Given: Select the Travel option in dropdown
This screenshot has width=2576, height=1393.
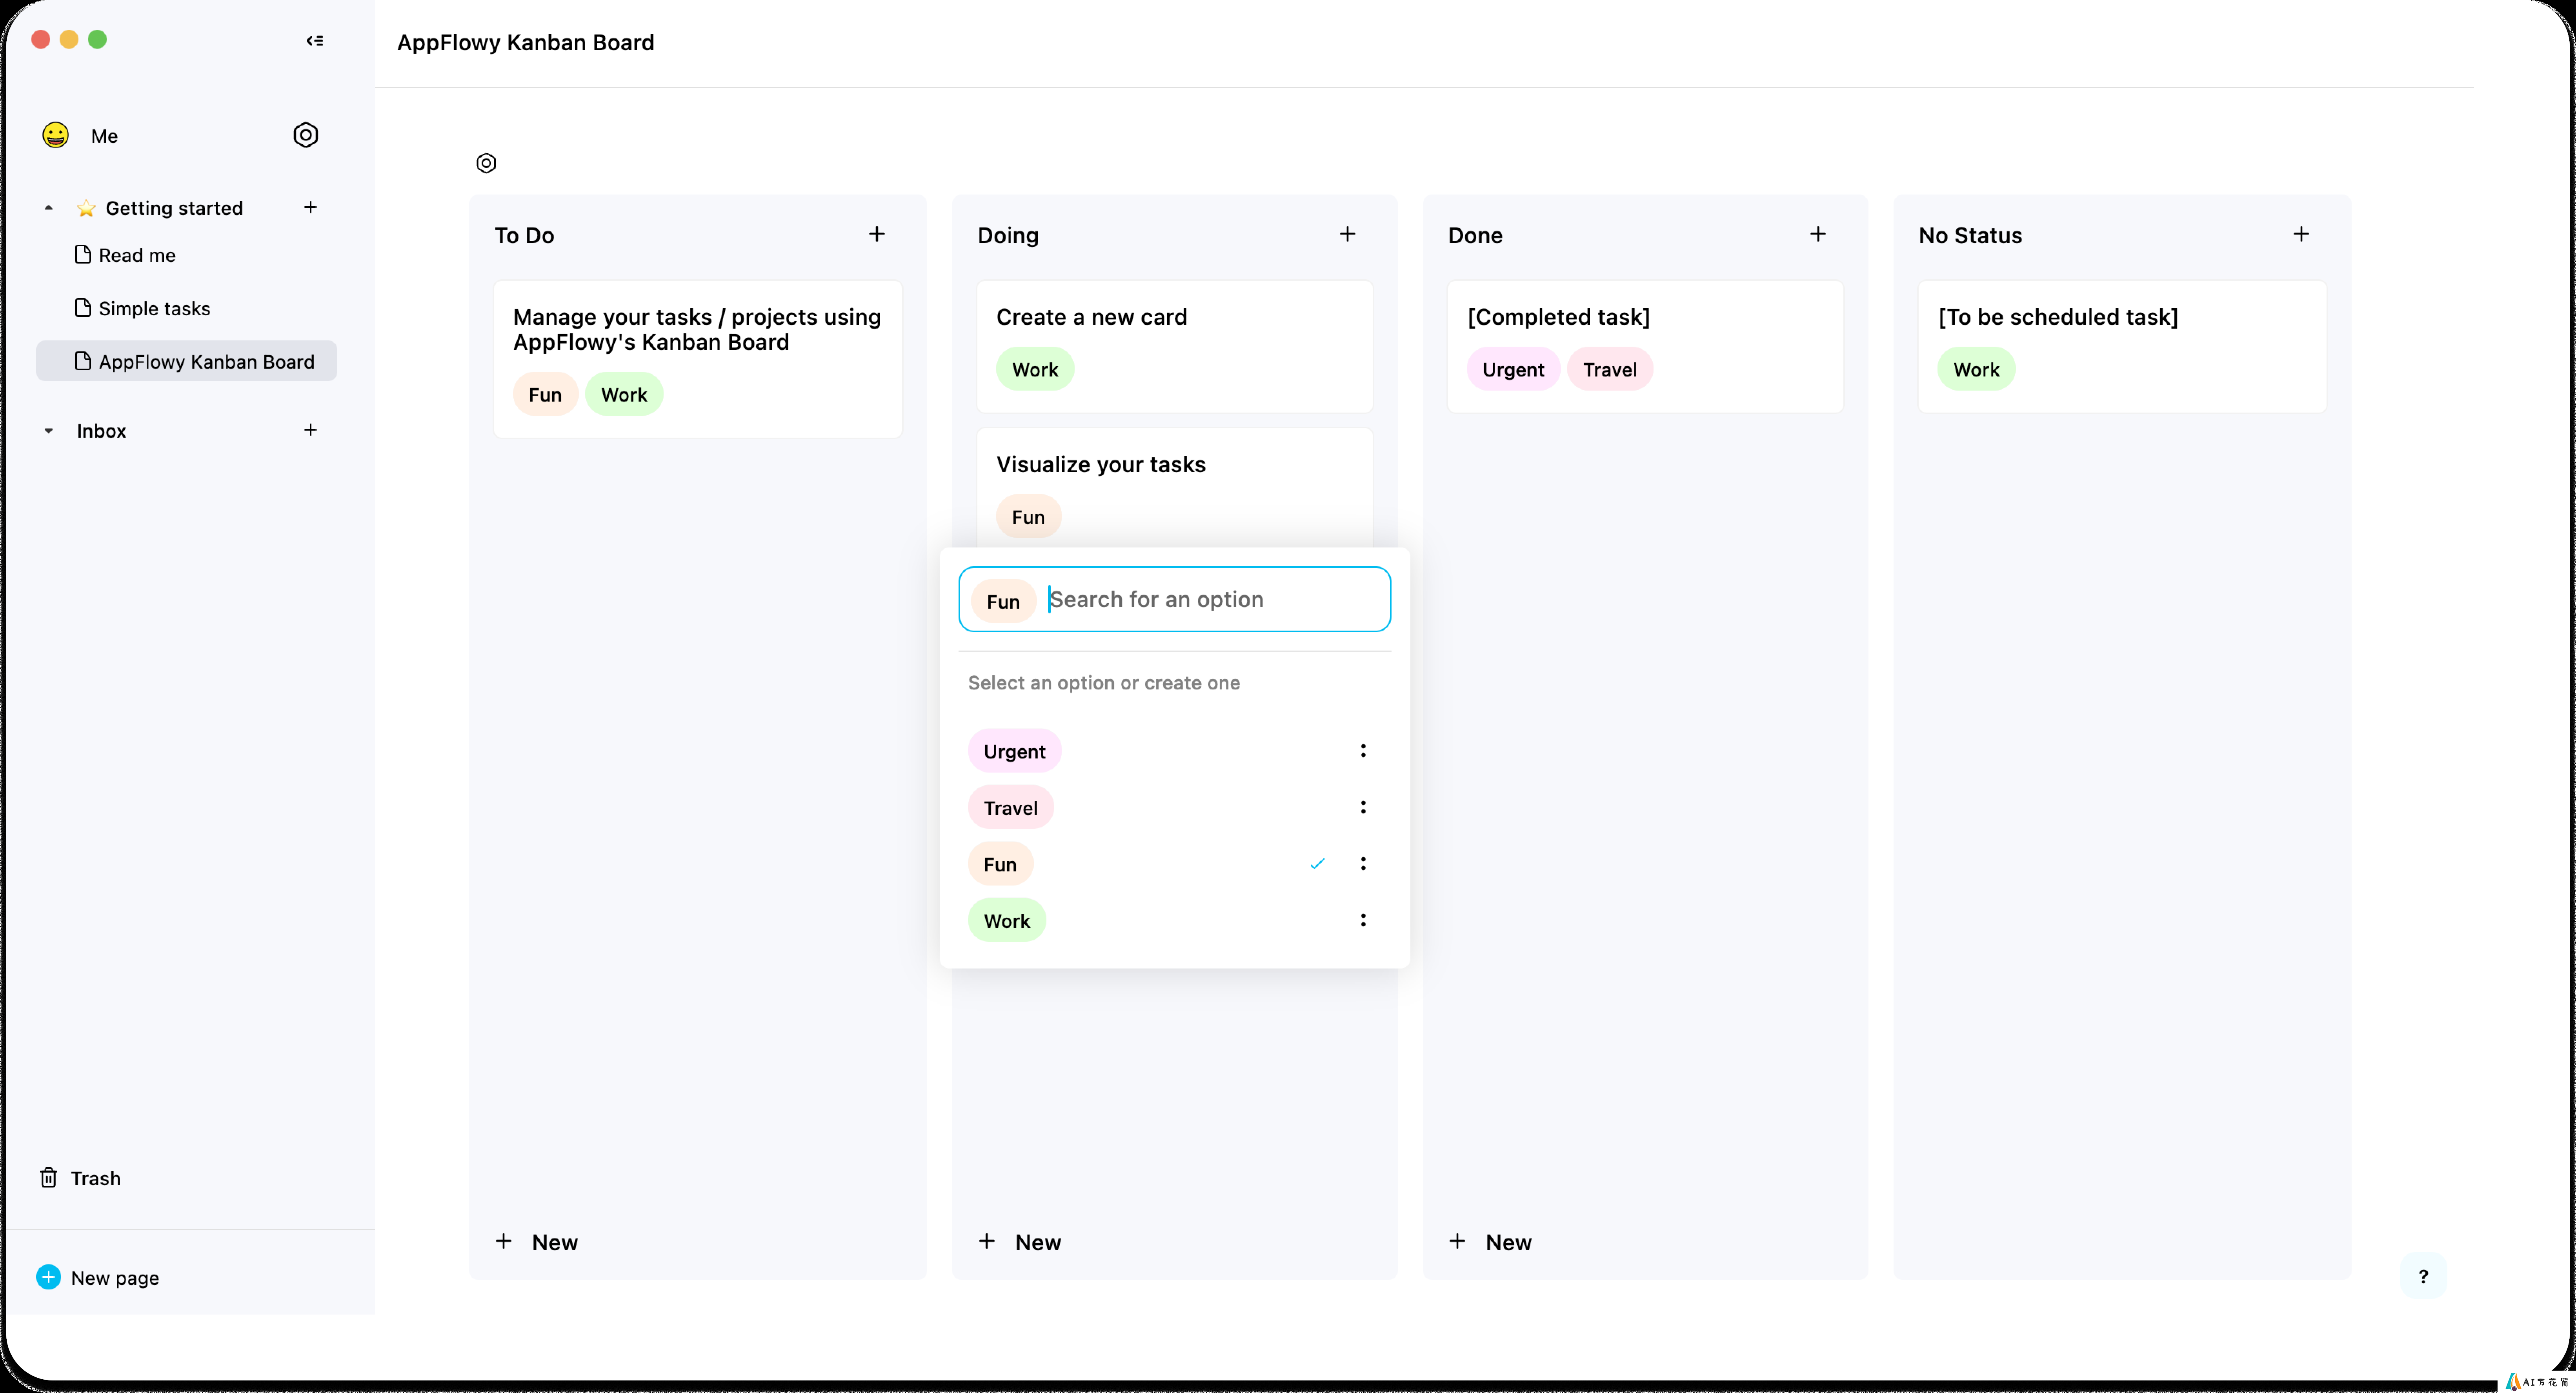Looking at the screenshot, I should pyautogui.click(x=1011, y=808).
